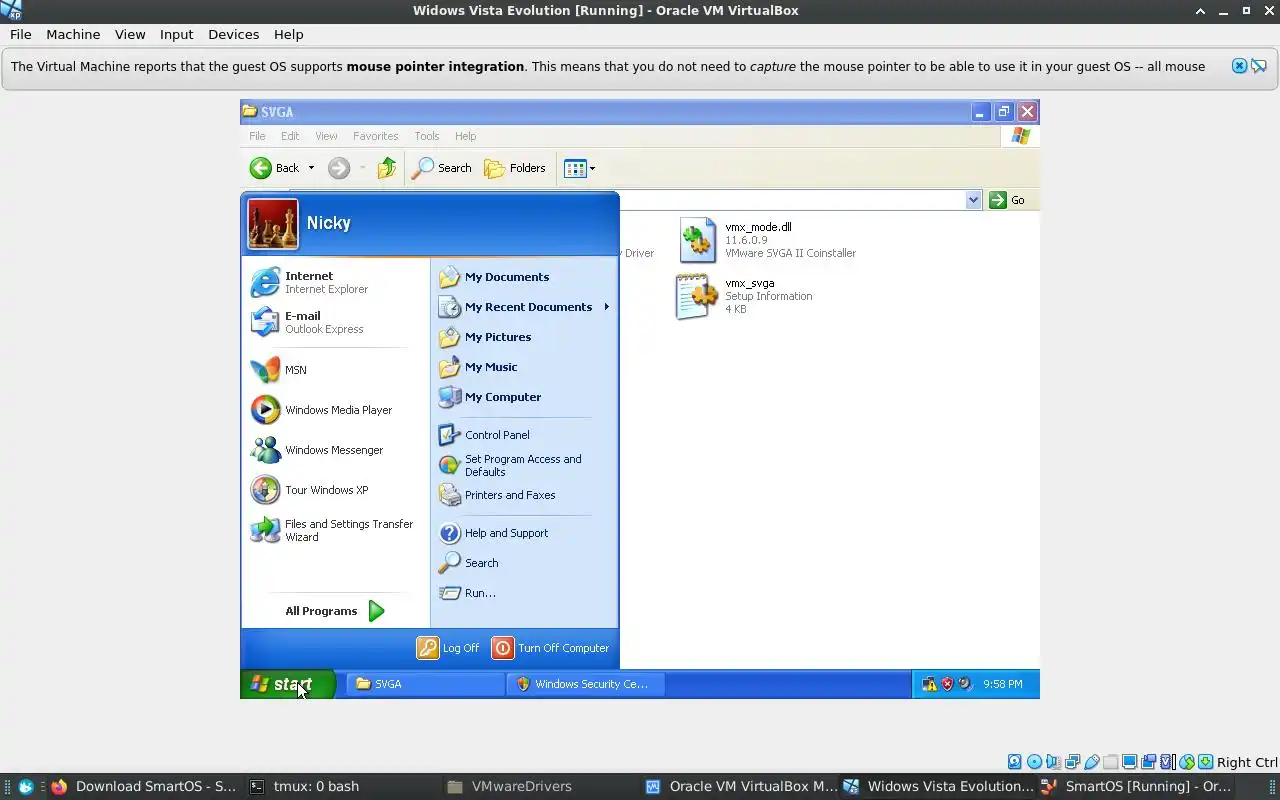Image resolution: width=1280 pixels, height=800 pixels.
Task: Click the 9:58 PM clock
Action: [1003, 684]
